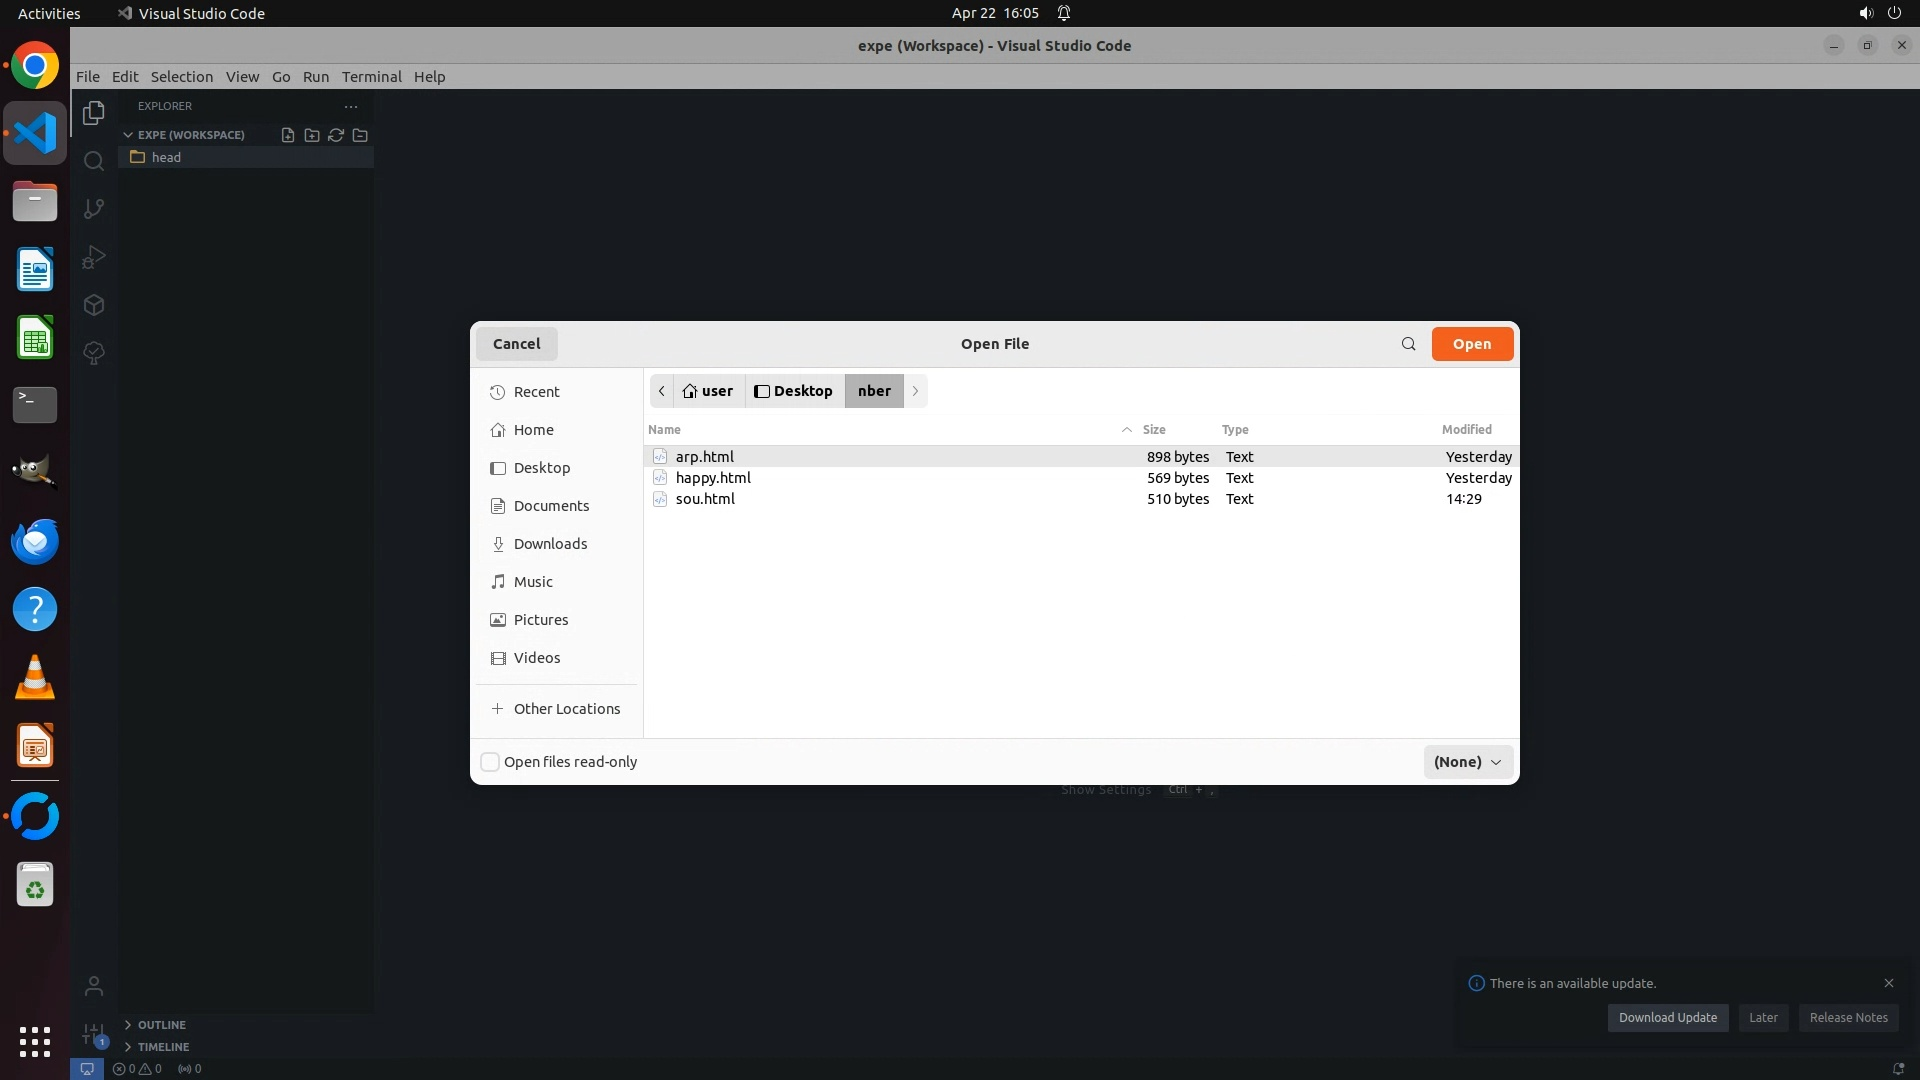Click the search icon in Open File dialog
The image size is (1920, 1080).
point(1408,344)
